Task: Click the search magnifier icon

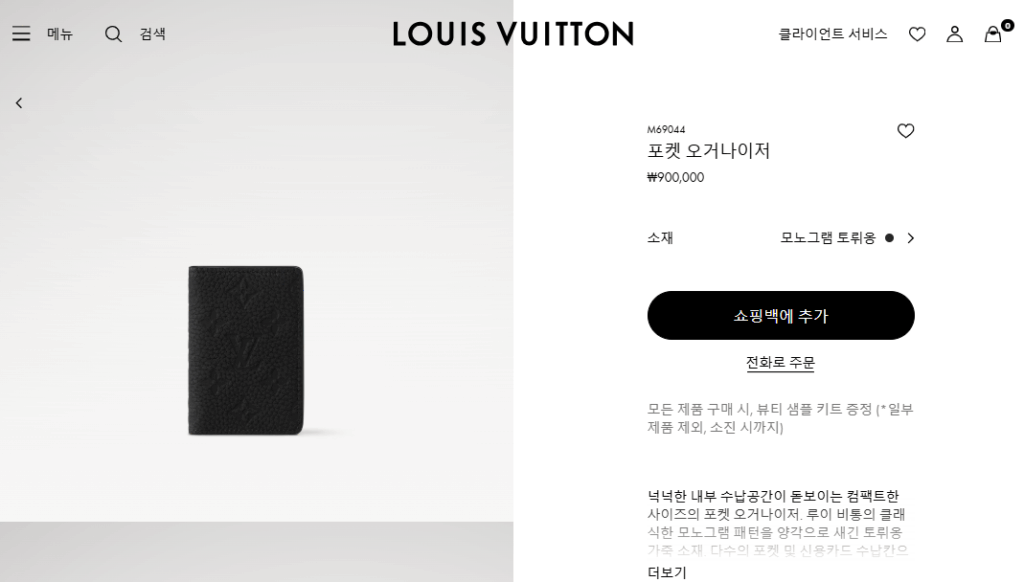Action: 113,34
